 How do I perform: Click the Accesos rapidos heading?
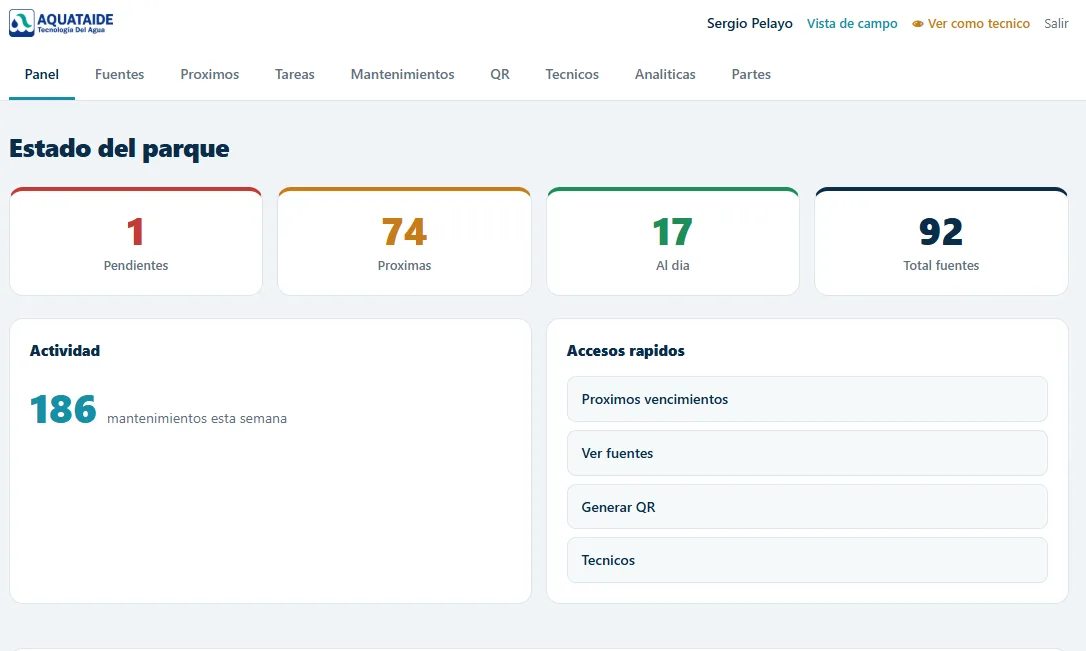[x=625, y=350]
